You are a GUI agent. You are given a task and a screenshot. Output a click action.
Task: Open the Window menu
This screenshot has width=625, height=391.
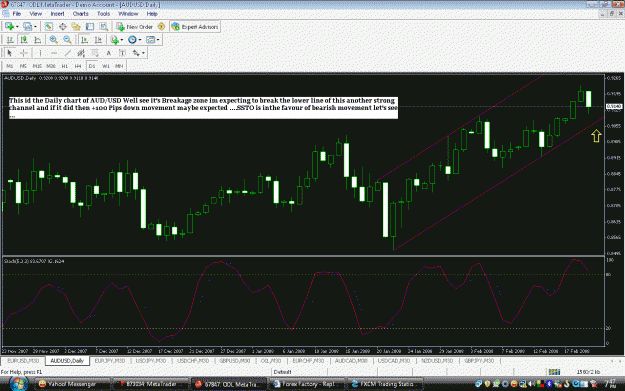[x=128, y=14]
